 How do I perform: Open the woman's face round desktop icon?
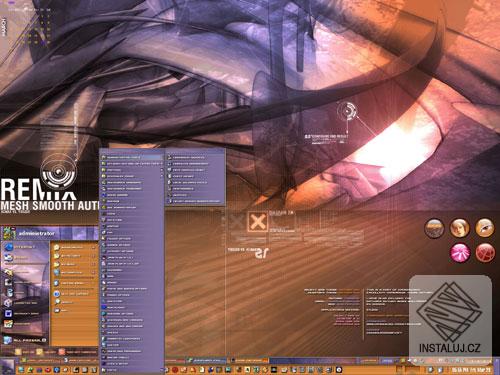tap(459, 228)
